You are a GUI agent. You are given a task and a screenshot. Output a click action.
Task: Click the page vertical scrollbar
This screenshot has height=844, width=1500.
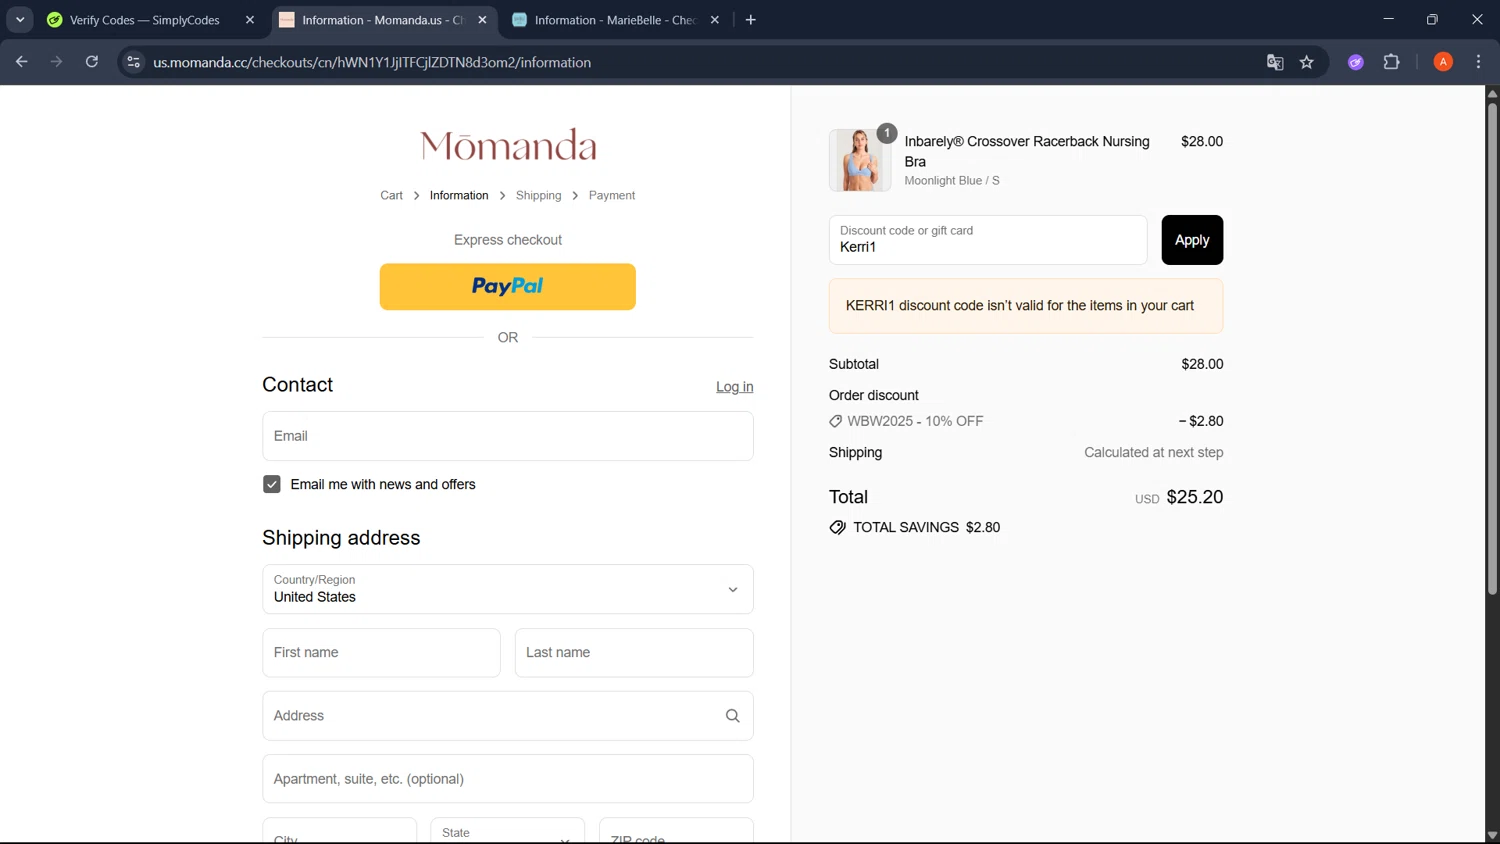[x=1492, y=347]
